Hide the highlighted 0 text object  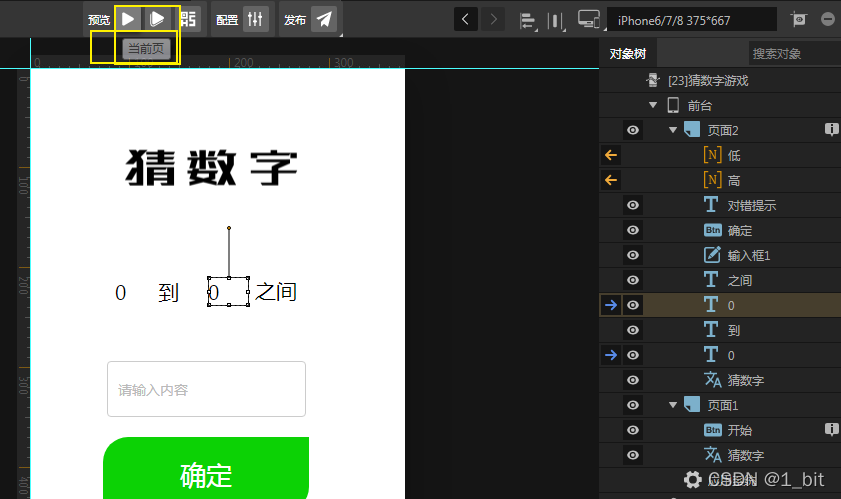(x=633, y=305)
